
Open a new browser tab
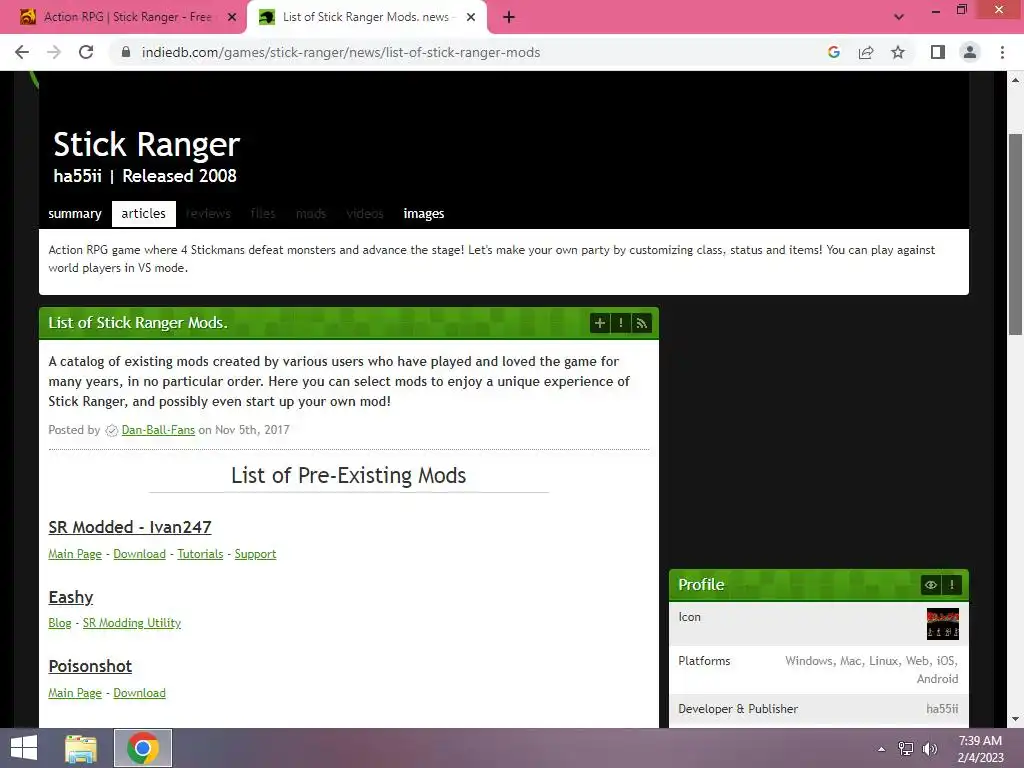pos(509,17)
